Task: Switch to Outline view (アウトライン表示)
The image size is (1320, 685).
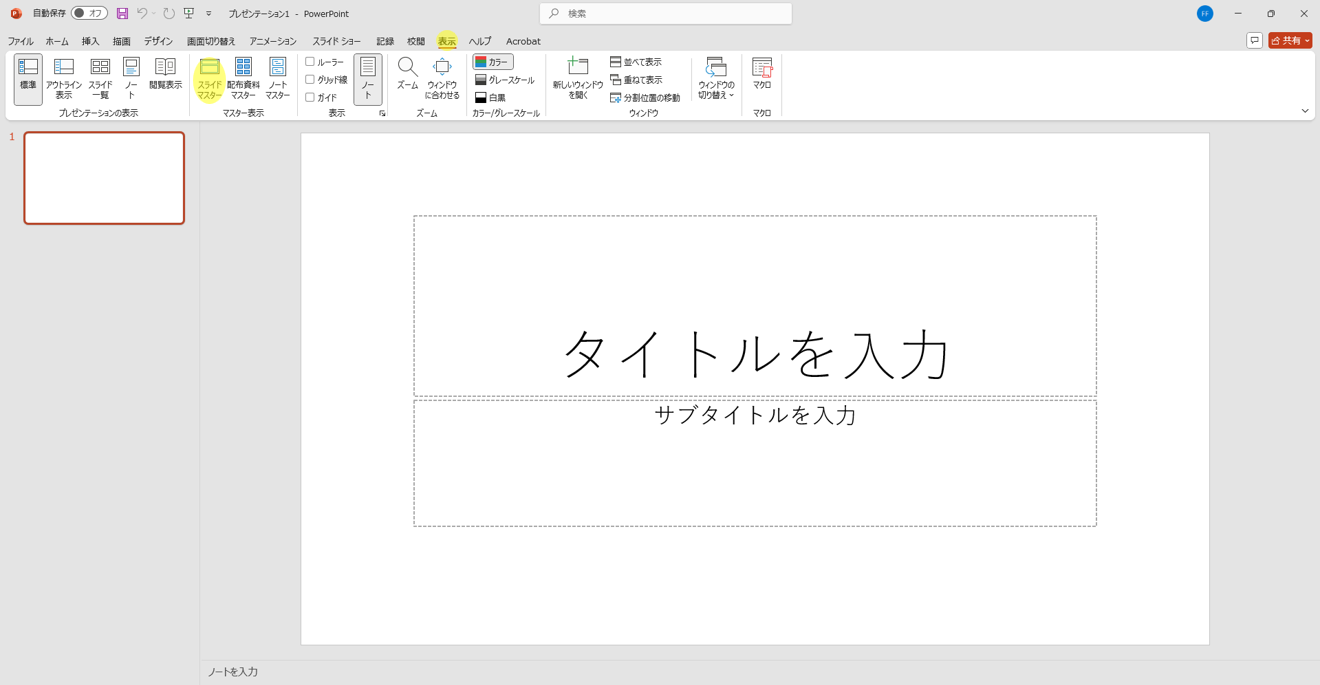Action: pos(64,77)
